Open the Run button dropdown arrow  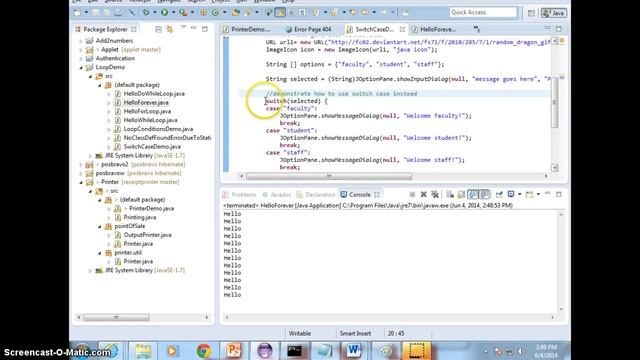[173, 13]
